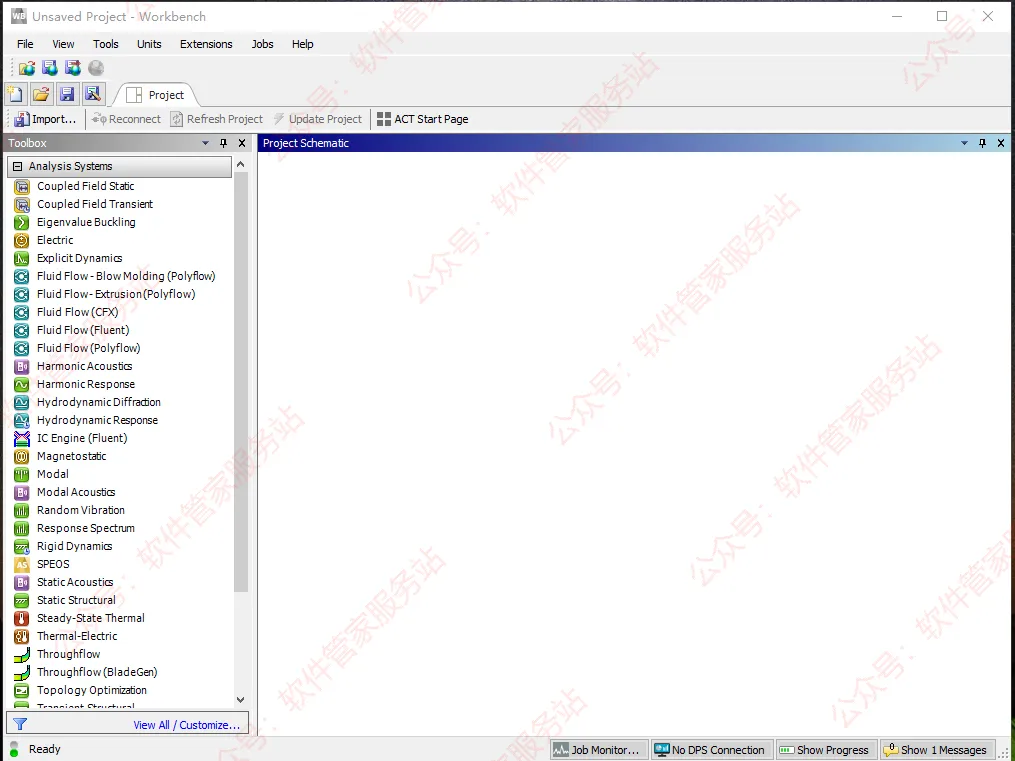Open the ACT Start Page
This screenshot has height=761, width=1015.
coord(423,119)
